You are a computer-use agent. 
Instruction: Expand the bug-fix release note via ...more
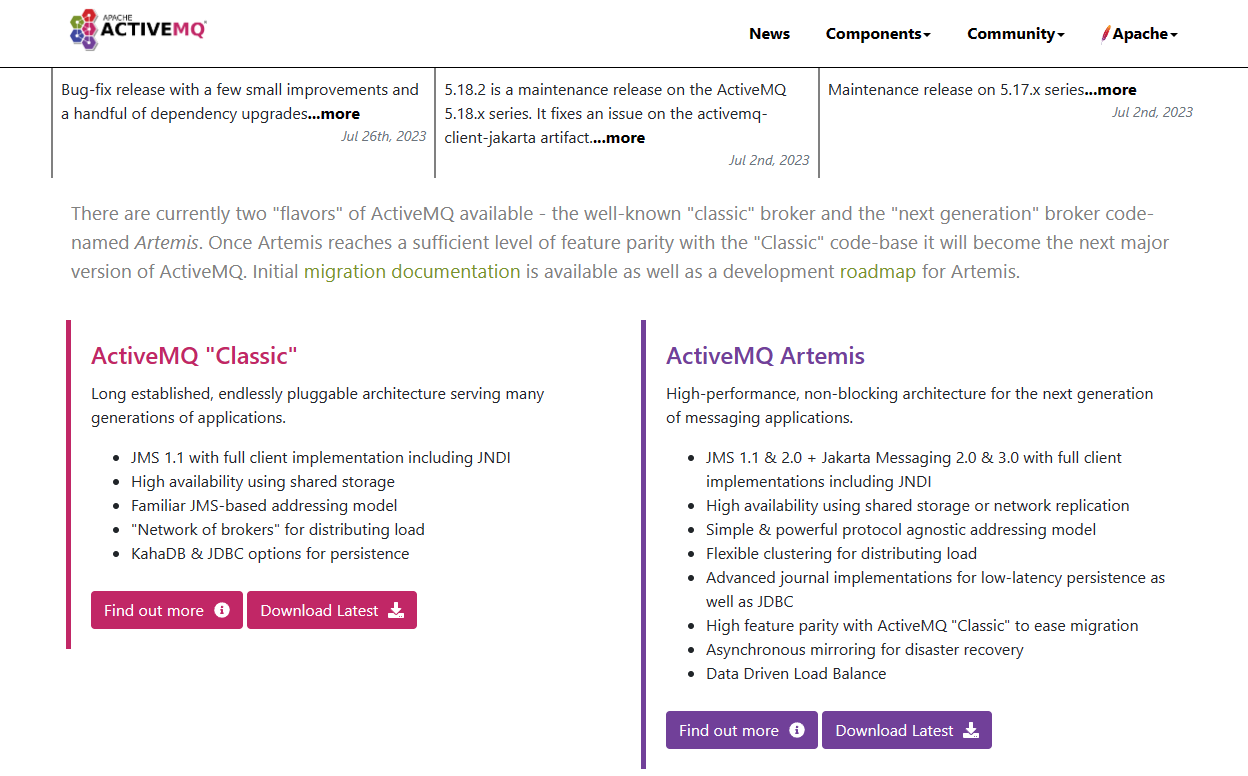coord(334,113)
